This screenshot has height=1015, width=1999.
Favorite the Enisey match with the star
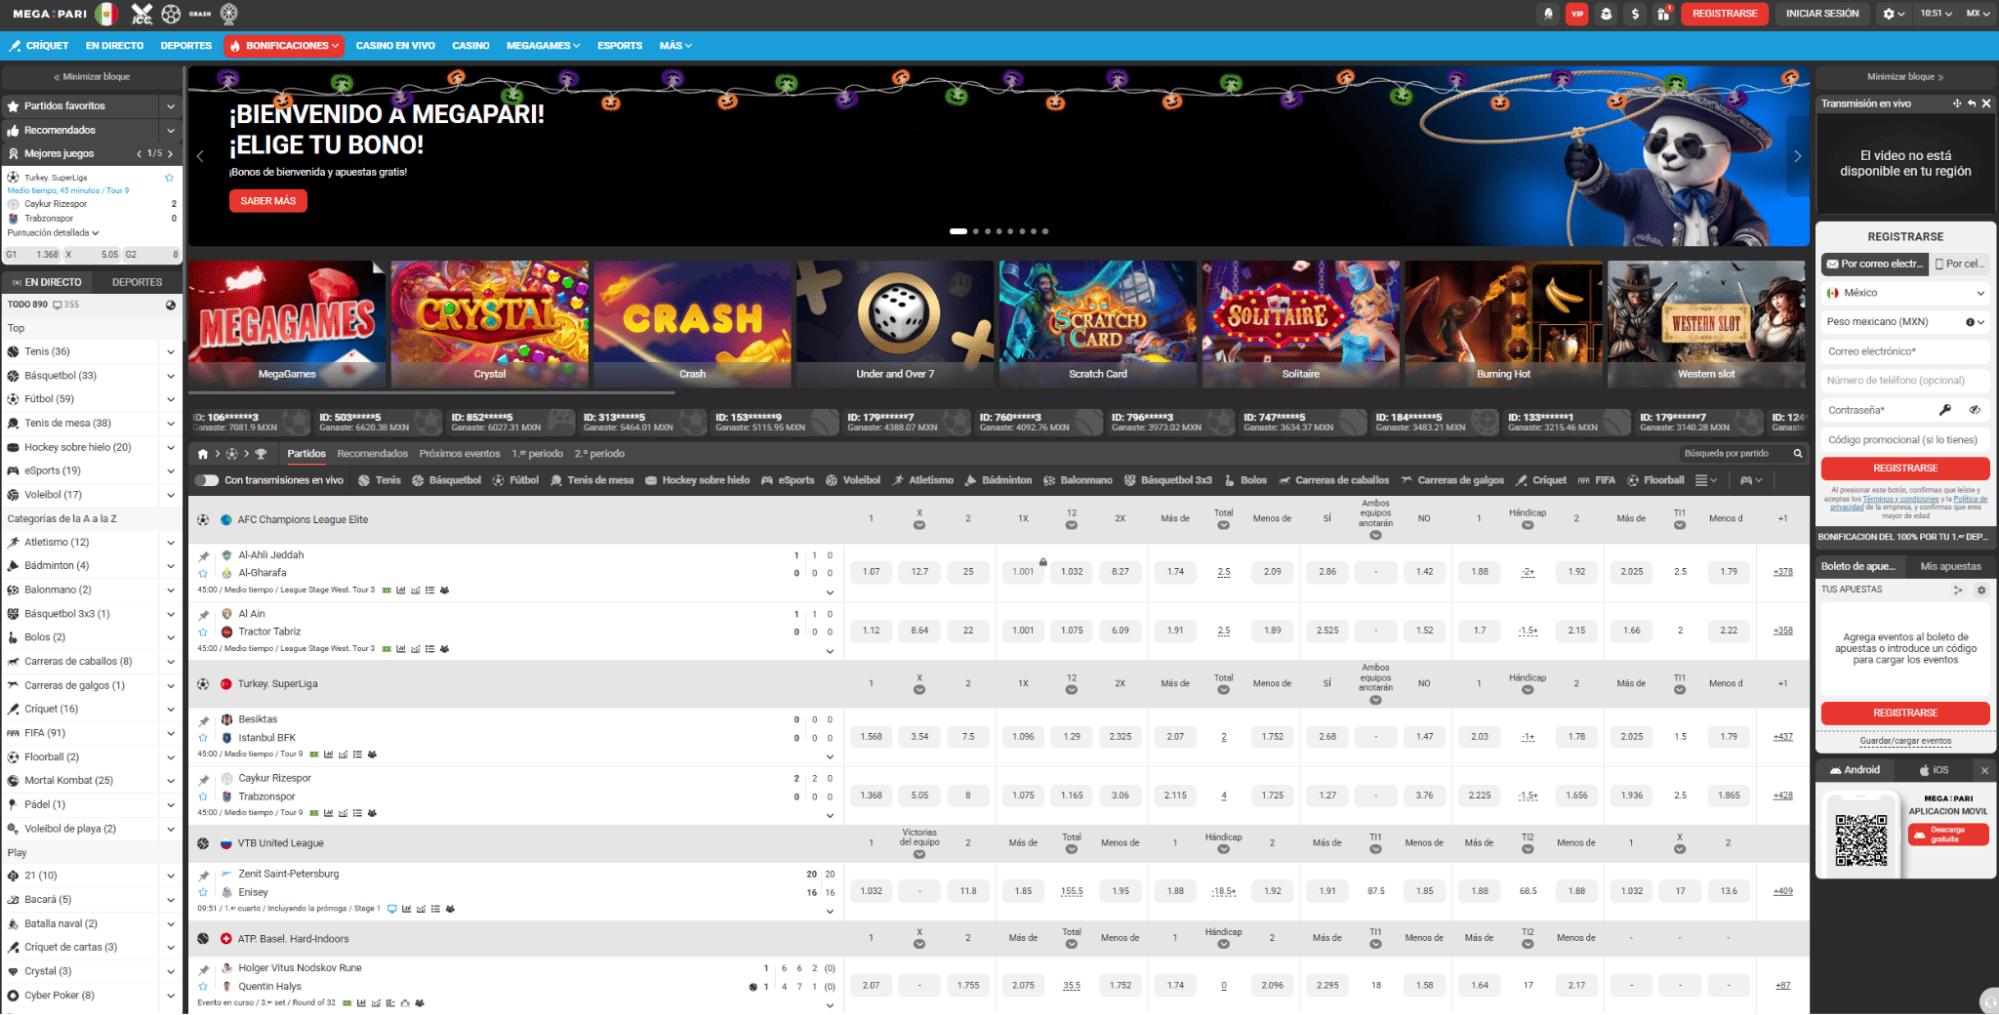204,893
